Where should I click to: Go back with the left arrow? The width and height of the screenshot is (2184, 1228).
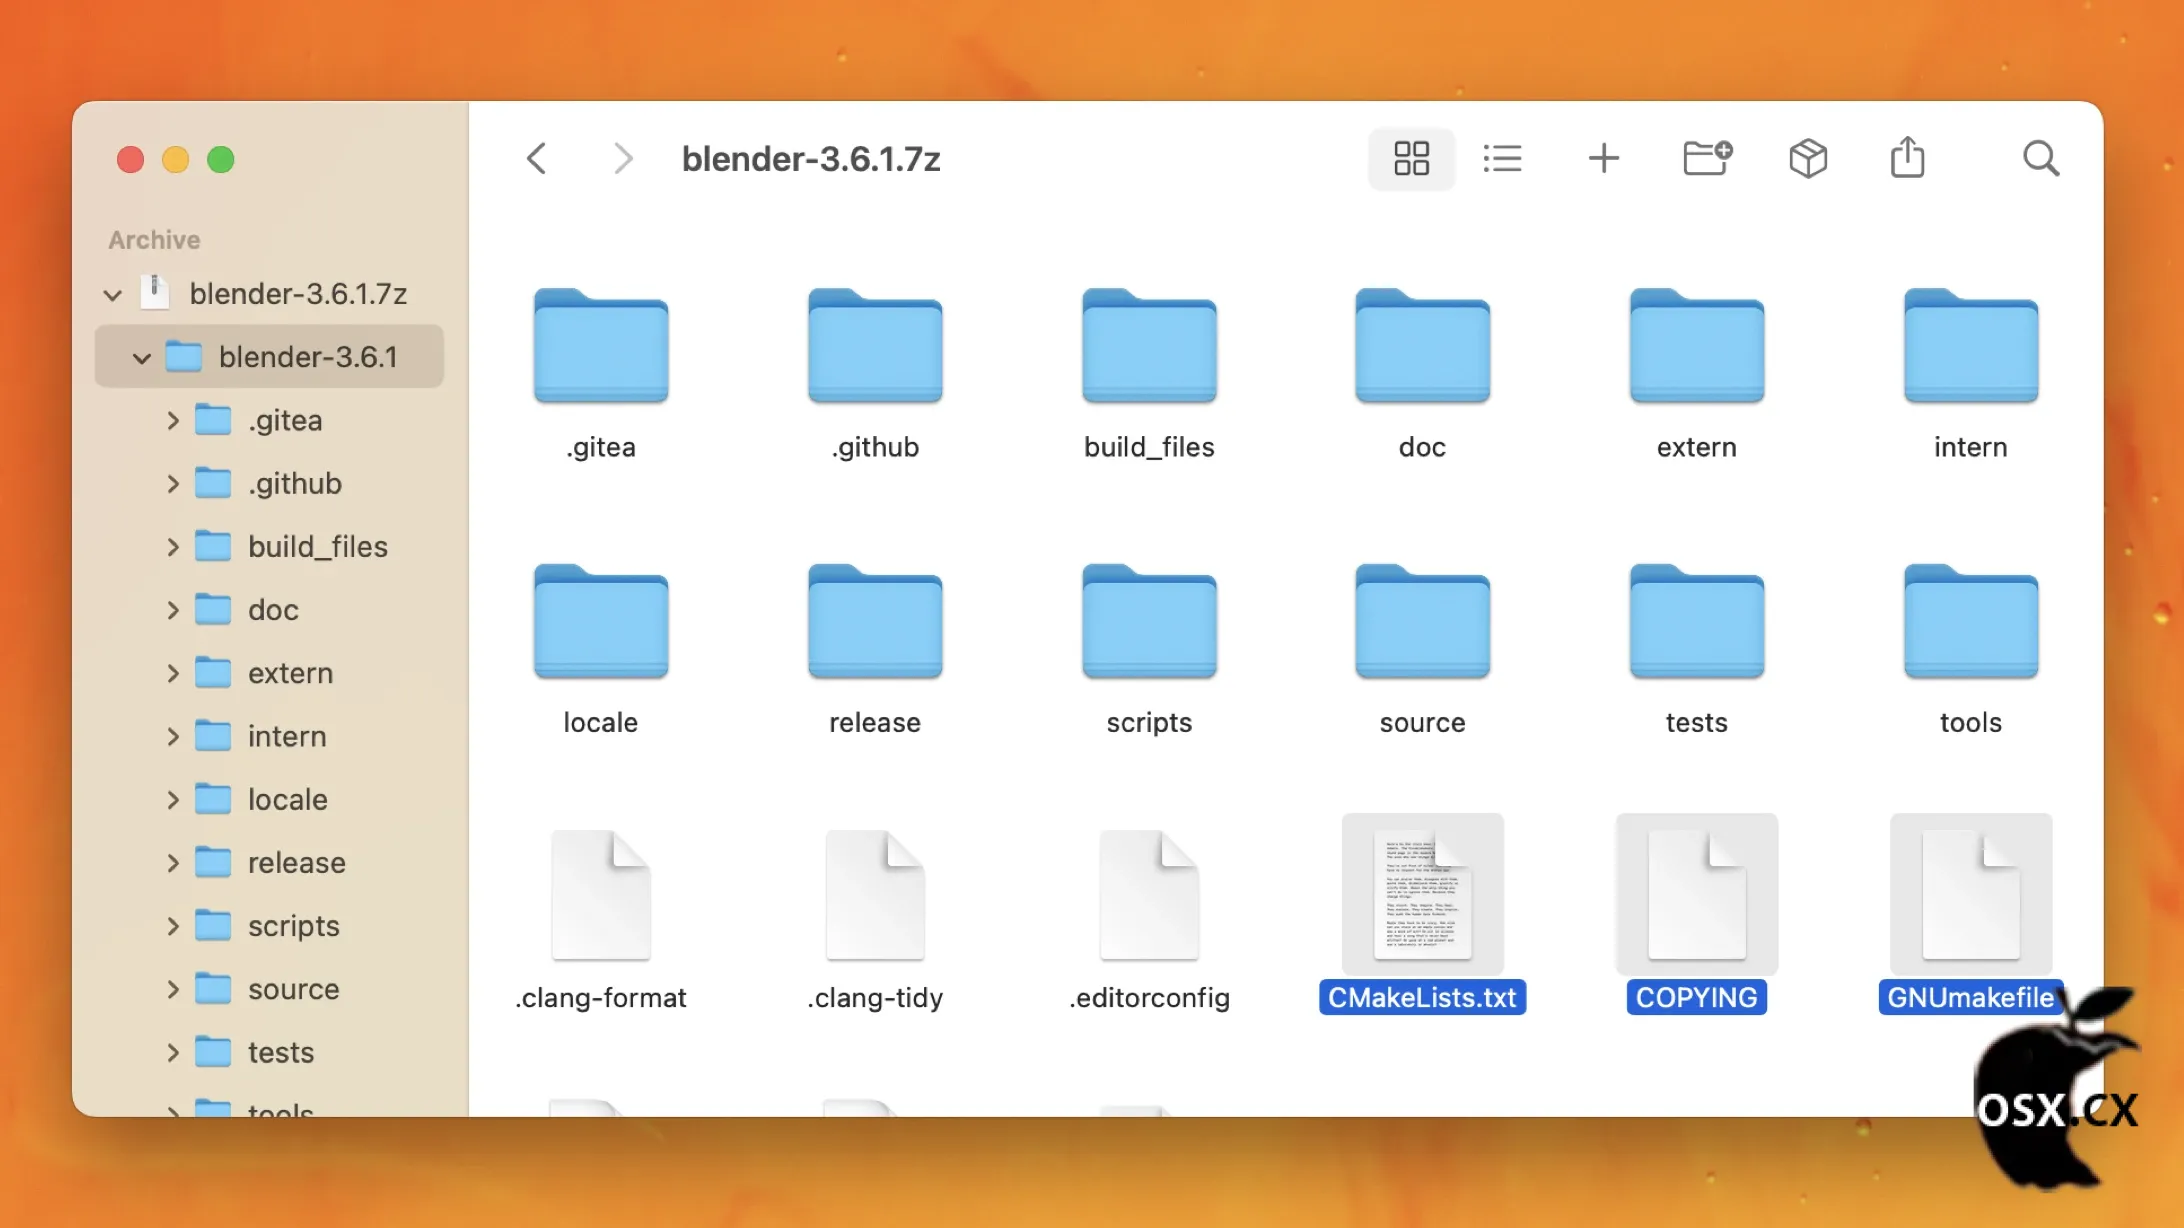pyautogui.click(x=537, y=158)
